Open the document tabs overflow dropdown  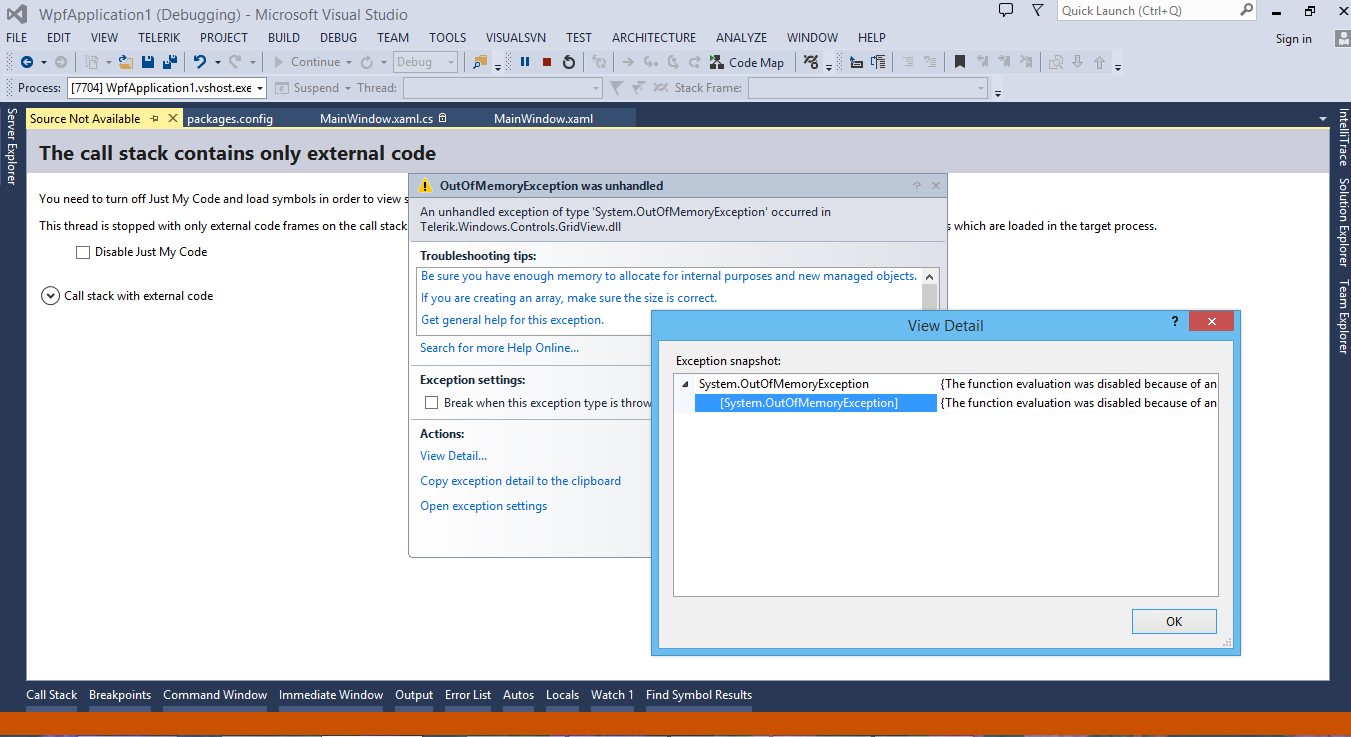tap(1323, 119)
